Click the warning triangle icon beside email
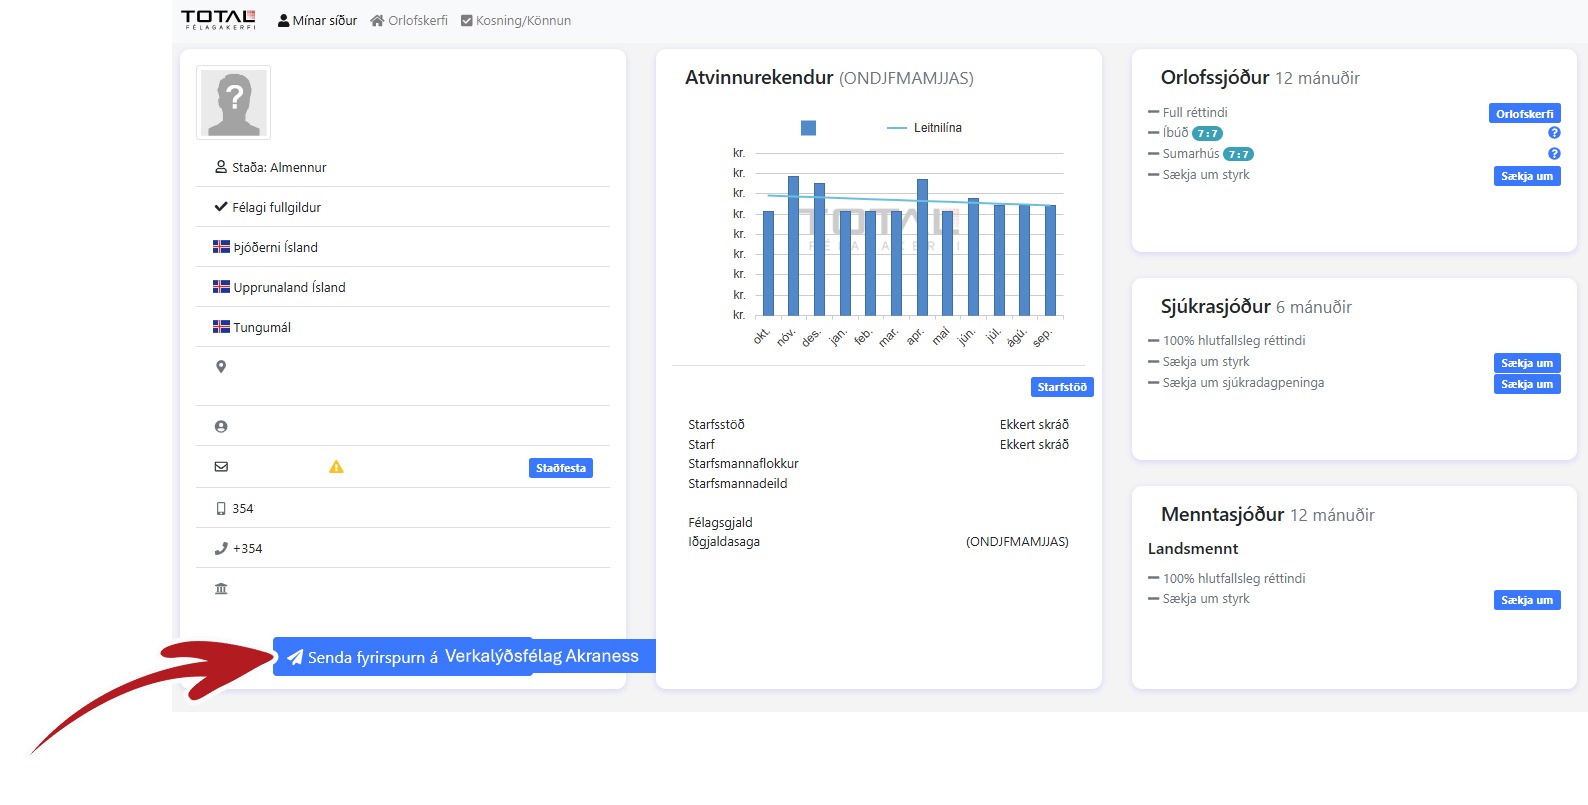Image resolution: width=1588 pixels, height=805 pixels. (x=336, y=467)
